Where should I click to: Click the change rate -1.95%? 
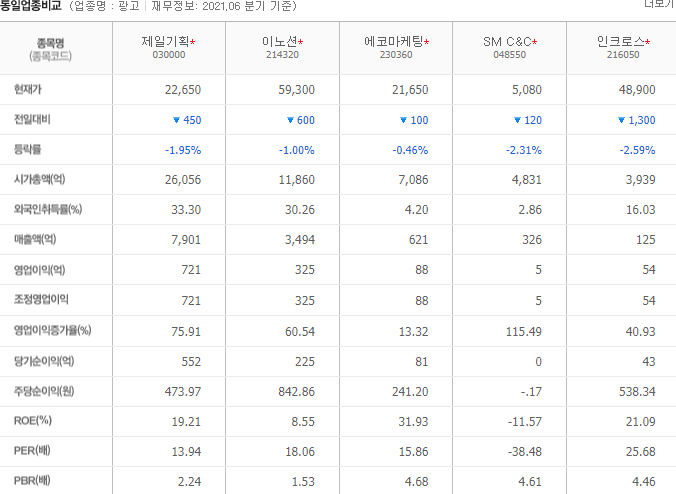tap(183, 150)
